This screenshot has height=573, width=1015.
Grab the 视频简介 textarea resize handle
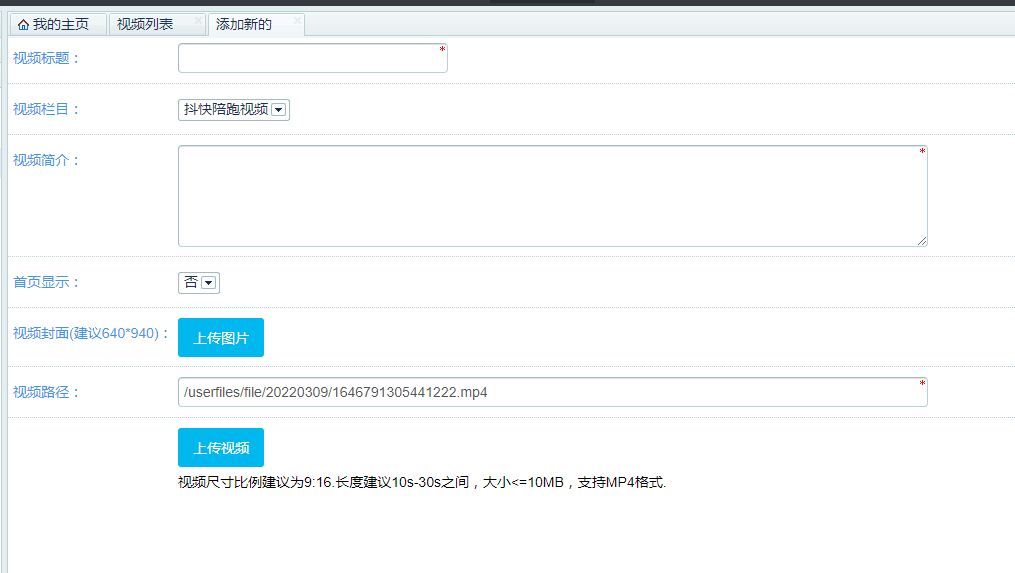click(922, 241)
